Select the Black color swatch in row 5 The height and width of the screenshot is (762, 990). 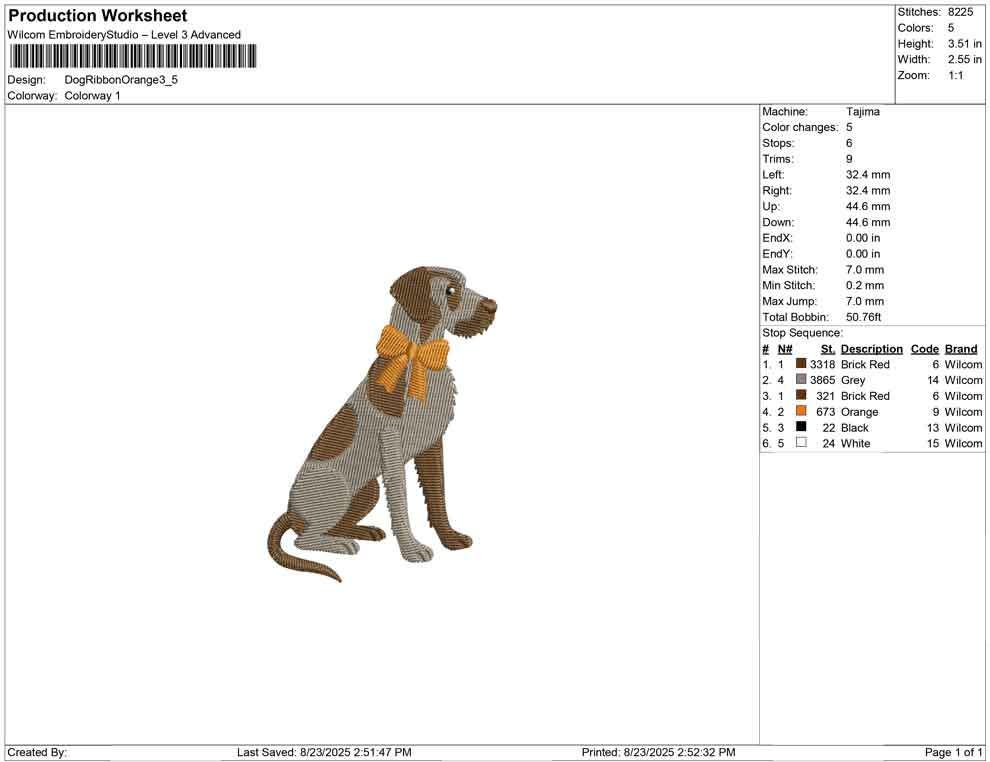coord(800,427)
